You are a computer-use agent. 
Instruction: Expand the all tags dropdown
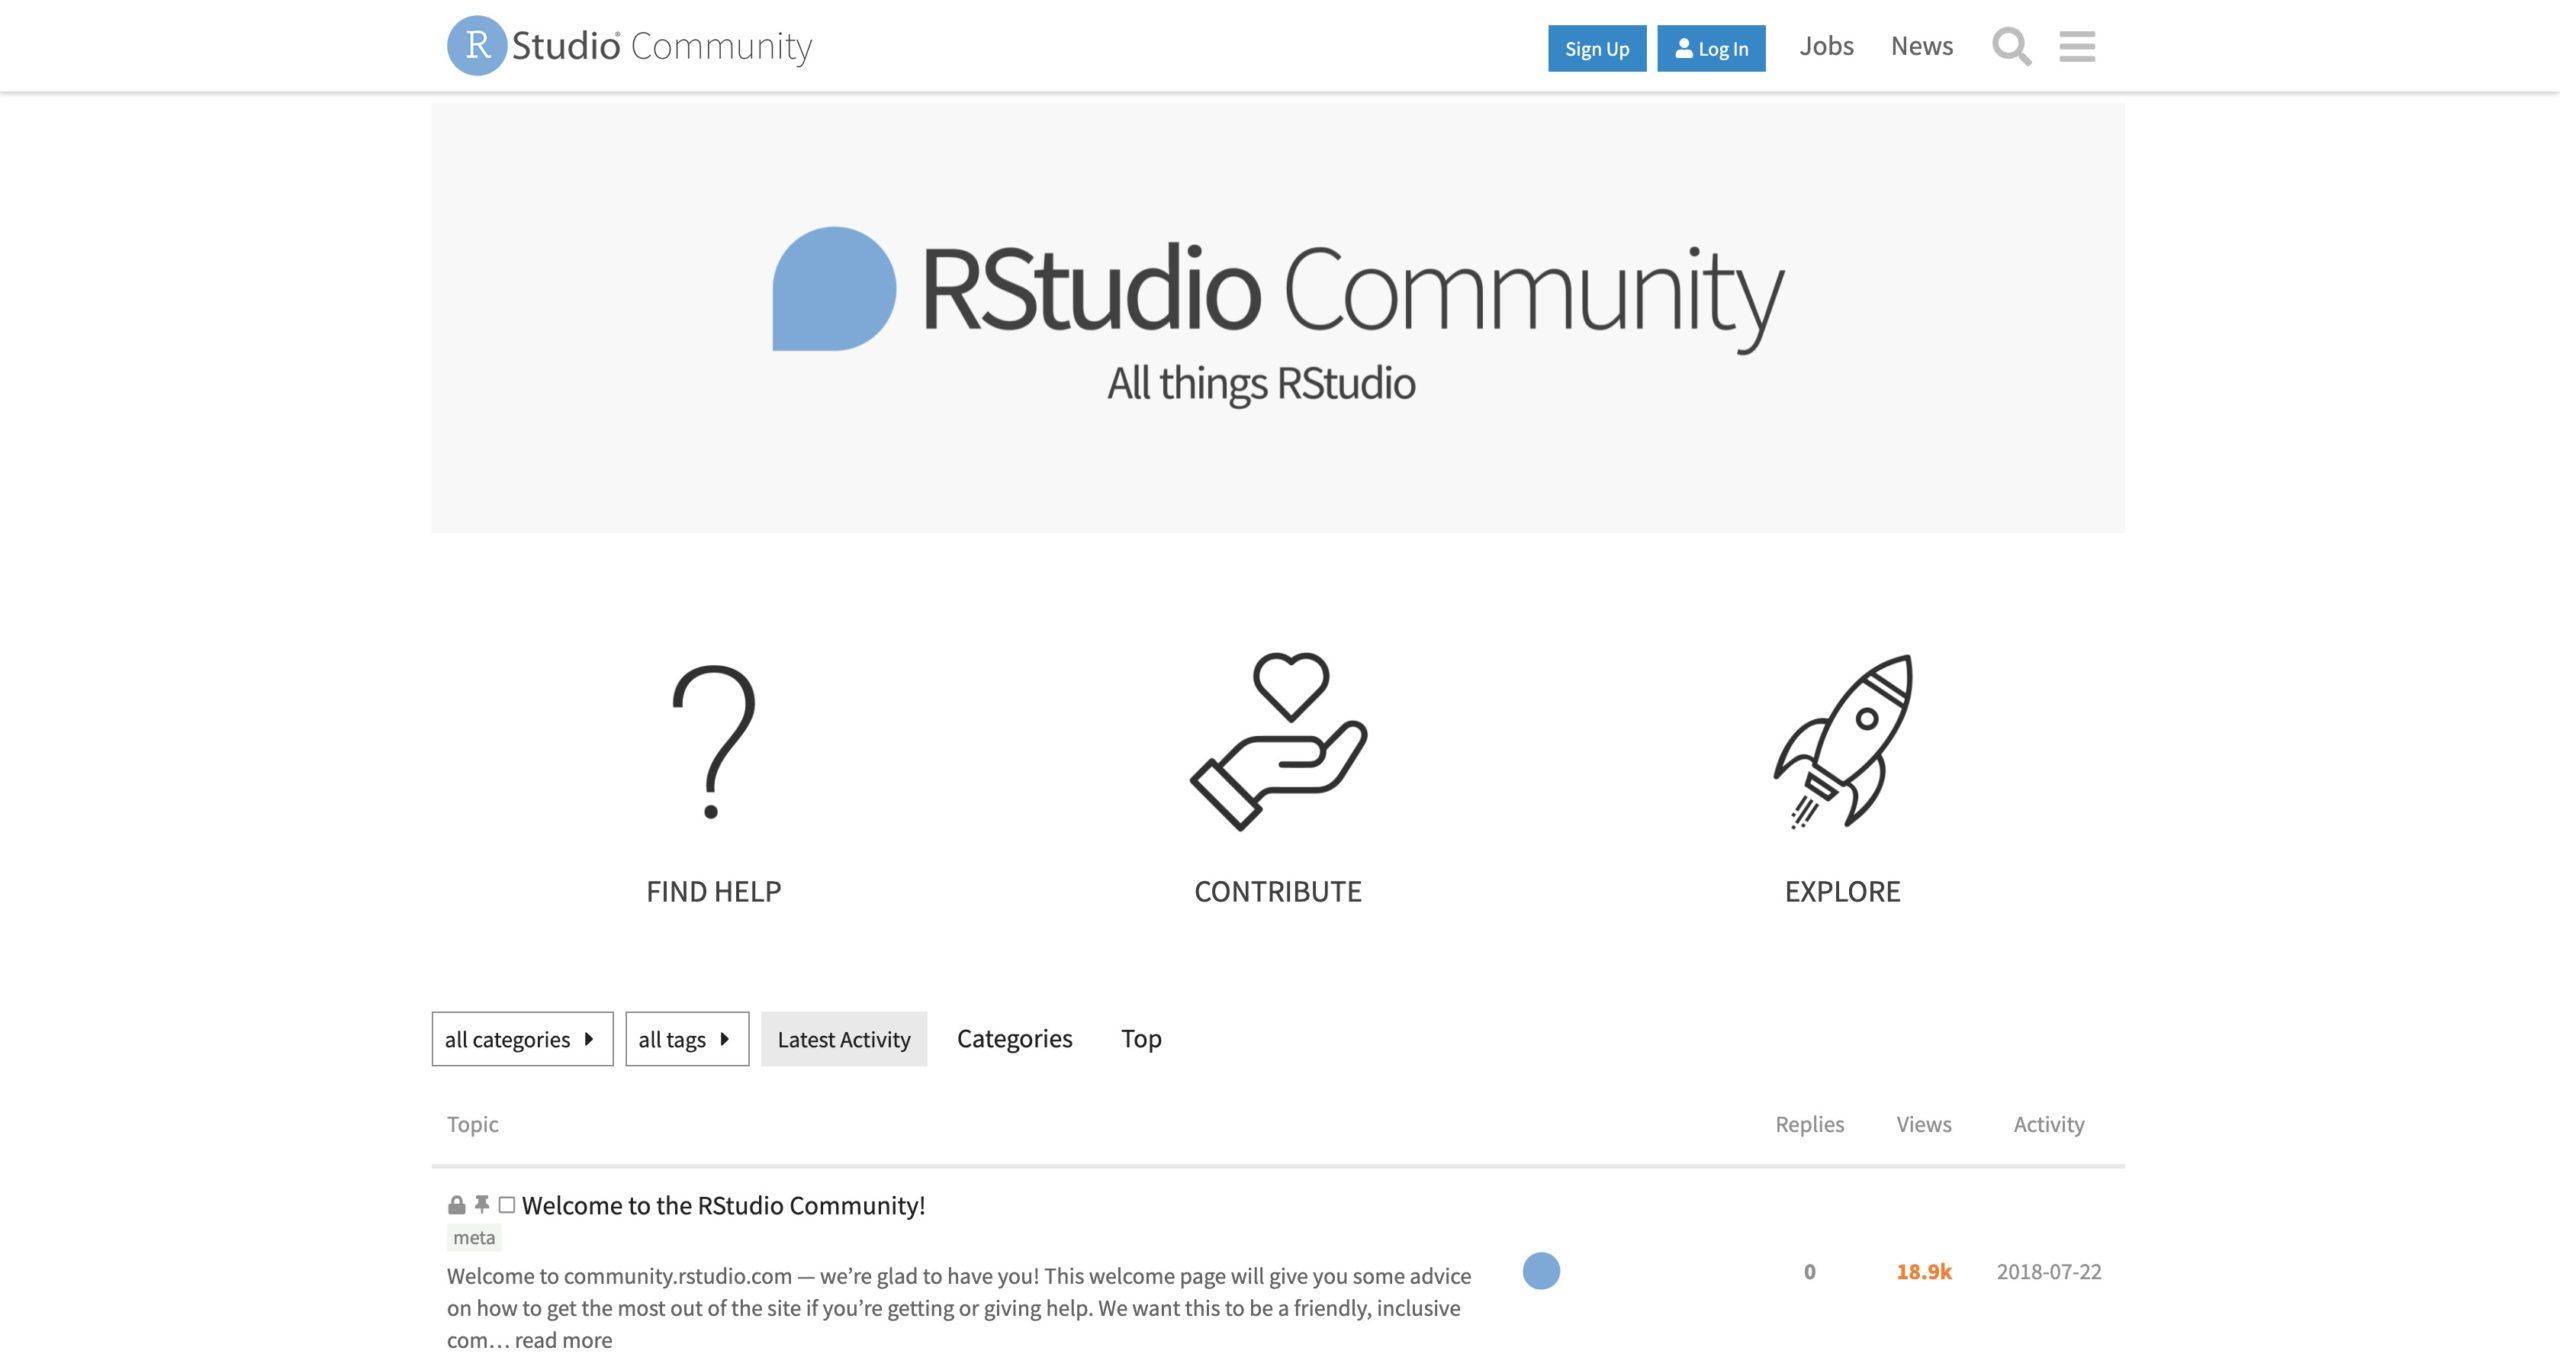click(687, 1039)
